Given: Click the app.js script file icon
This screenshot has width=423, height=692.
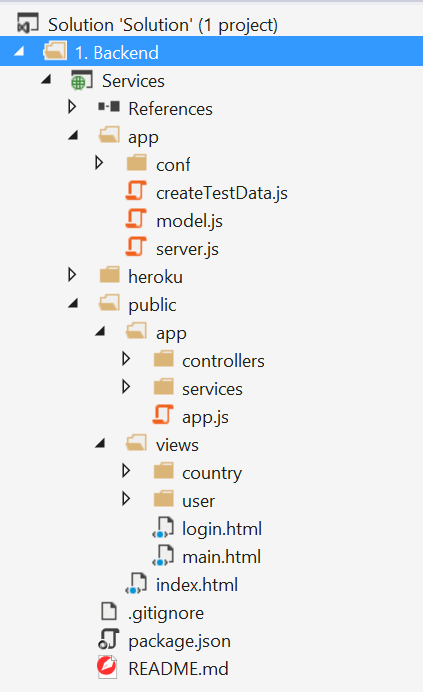Looking at the screenshot, I should [x=163, y=415].
